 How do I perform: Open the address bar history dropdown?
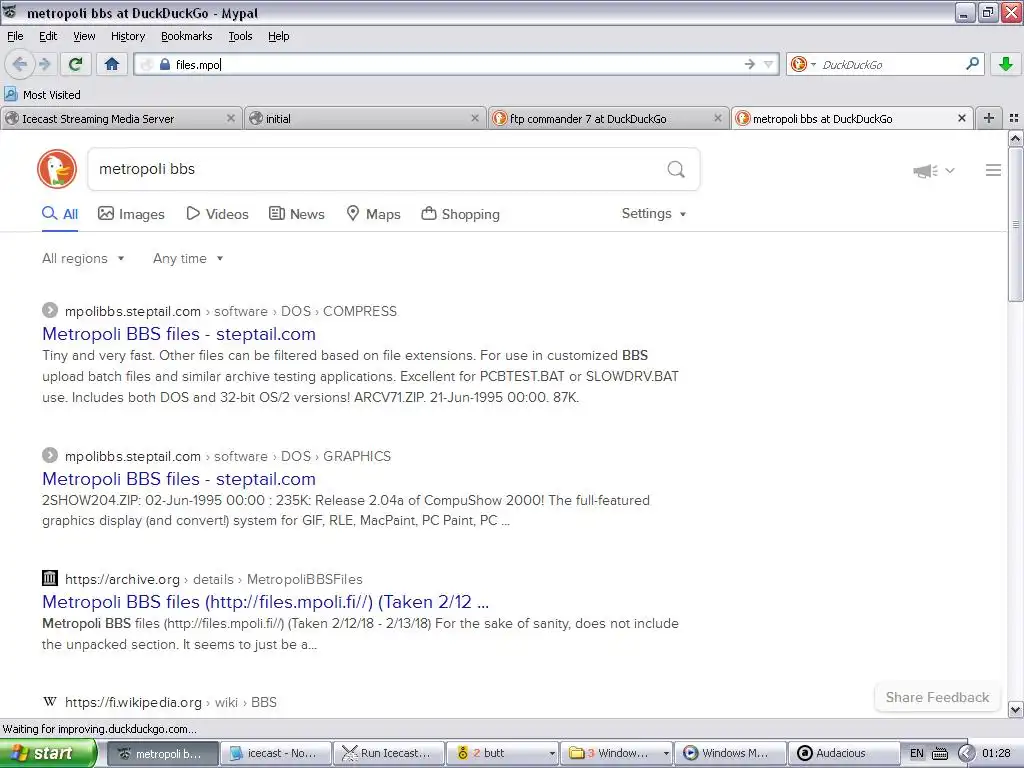click(769, 64)
